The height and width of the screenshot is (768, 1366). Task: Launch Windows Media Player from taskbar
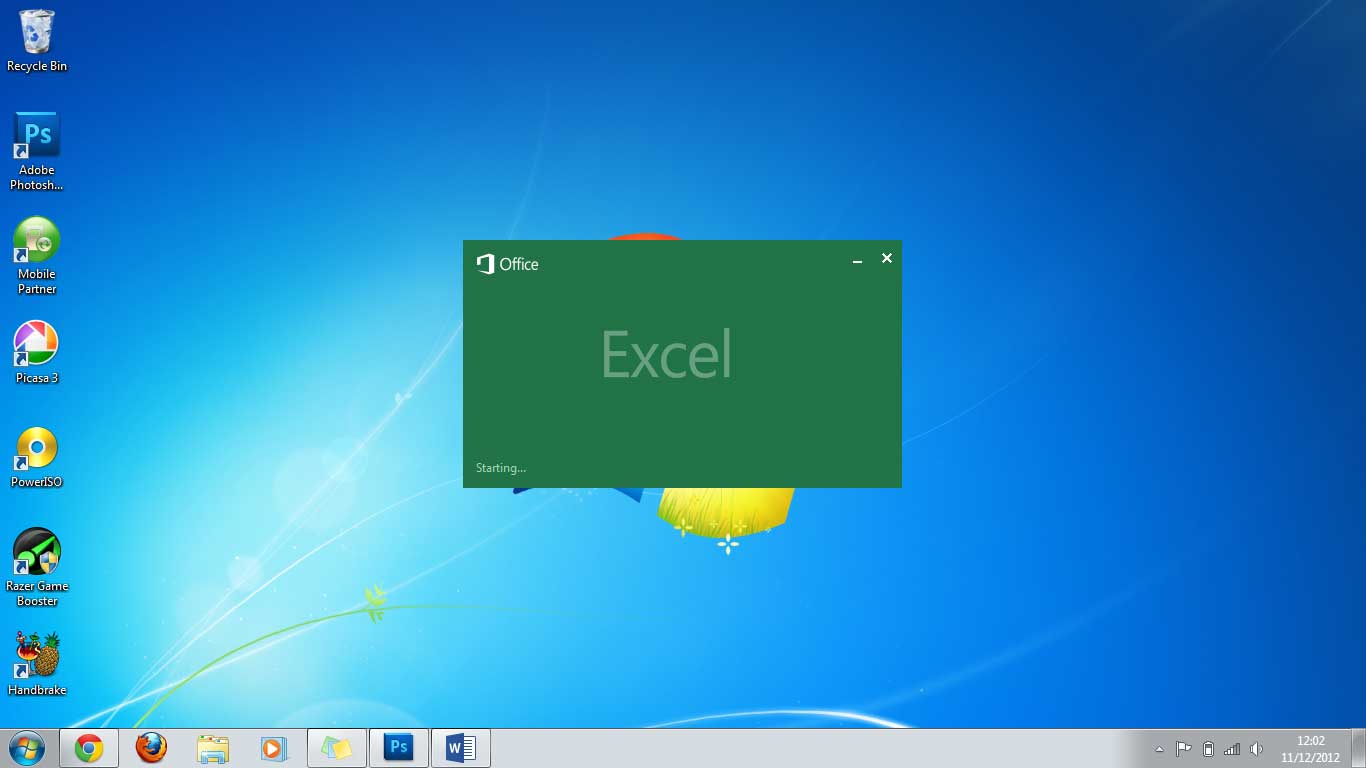(x=274, y=748)
